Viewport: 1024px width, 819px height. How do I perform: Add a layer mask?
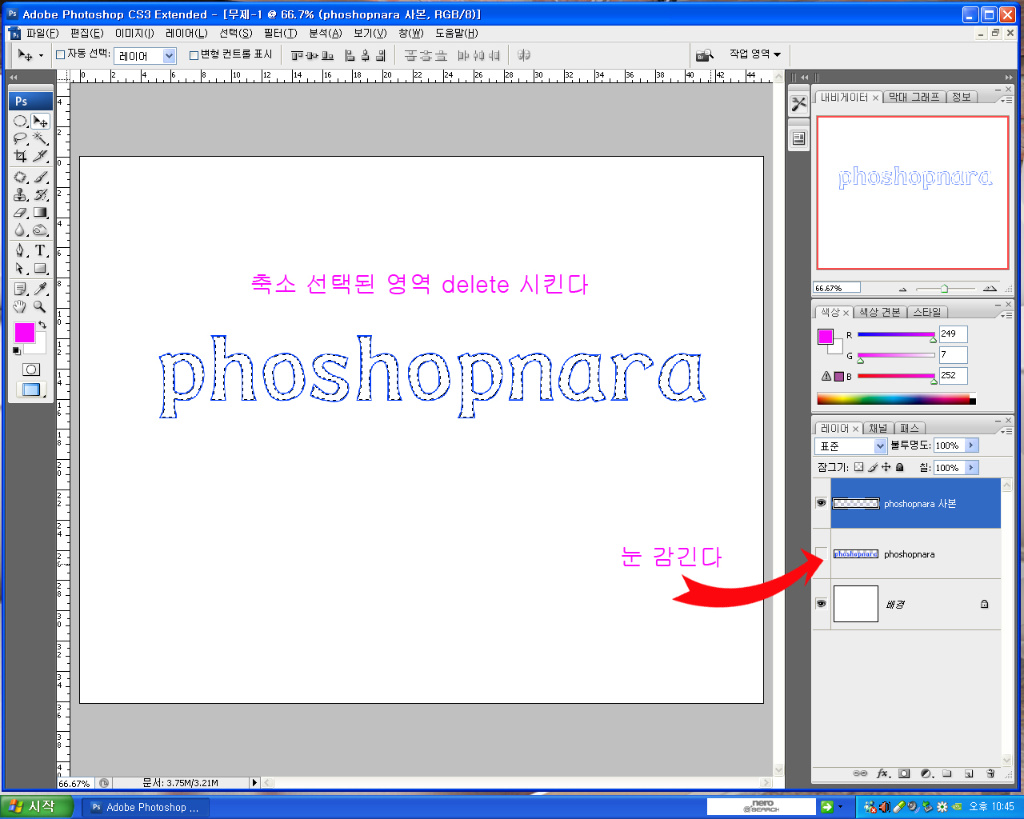(904, 773)
